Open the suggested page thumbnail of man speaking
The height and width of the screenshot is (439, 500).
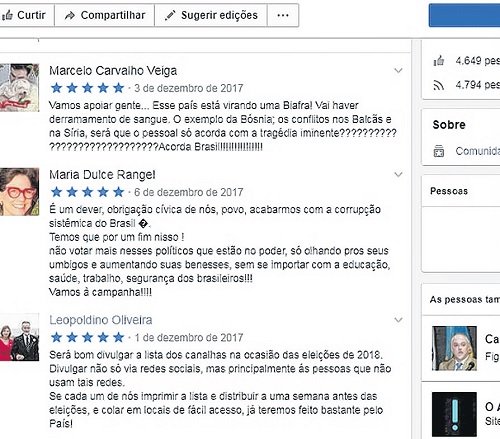click(454, 348)
